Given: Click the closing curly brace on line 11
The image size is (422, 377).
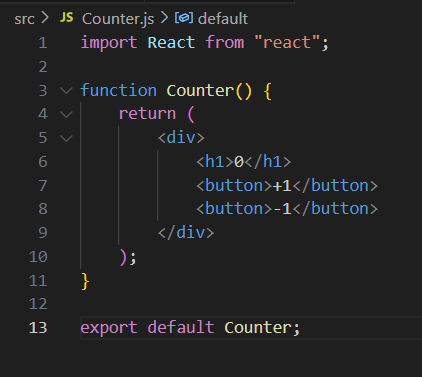Looking at the screenshot, I should click(x=85, y=281).
